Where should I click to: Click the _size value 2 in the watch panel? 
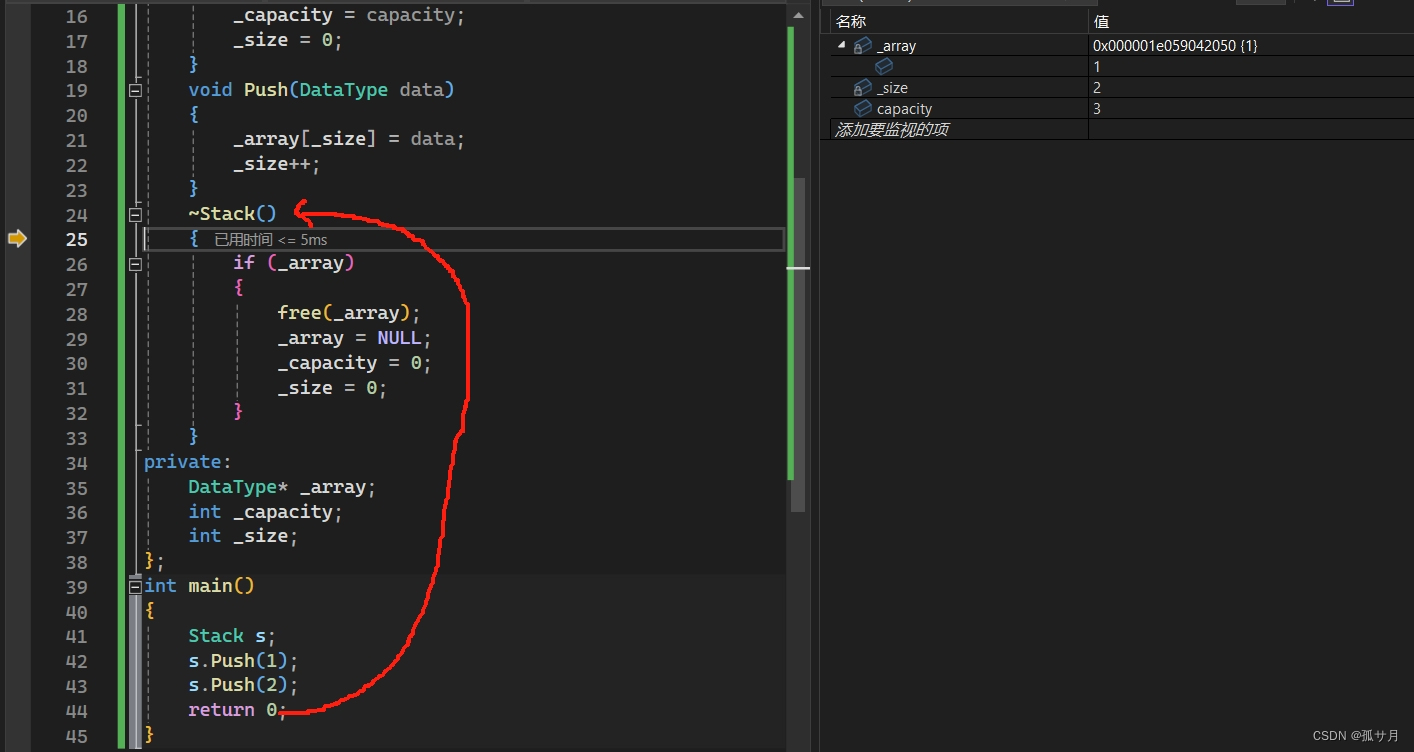(x=1097, y=88)
